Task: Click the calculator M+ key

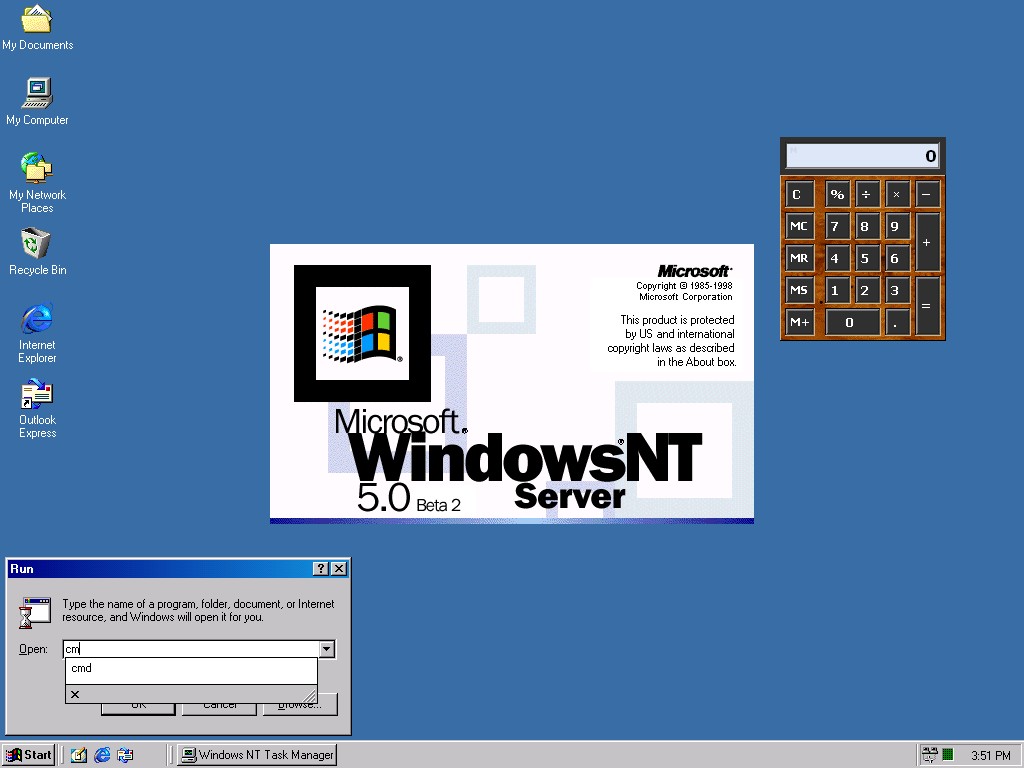Action: [x=799, y=322]
